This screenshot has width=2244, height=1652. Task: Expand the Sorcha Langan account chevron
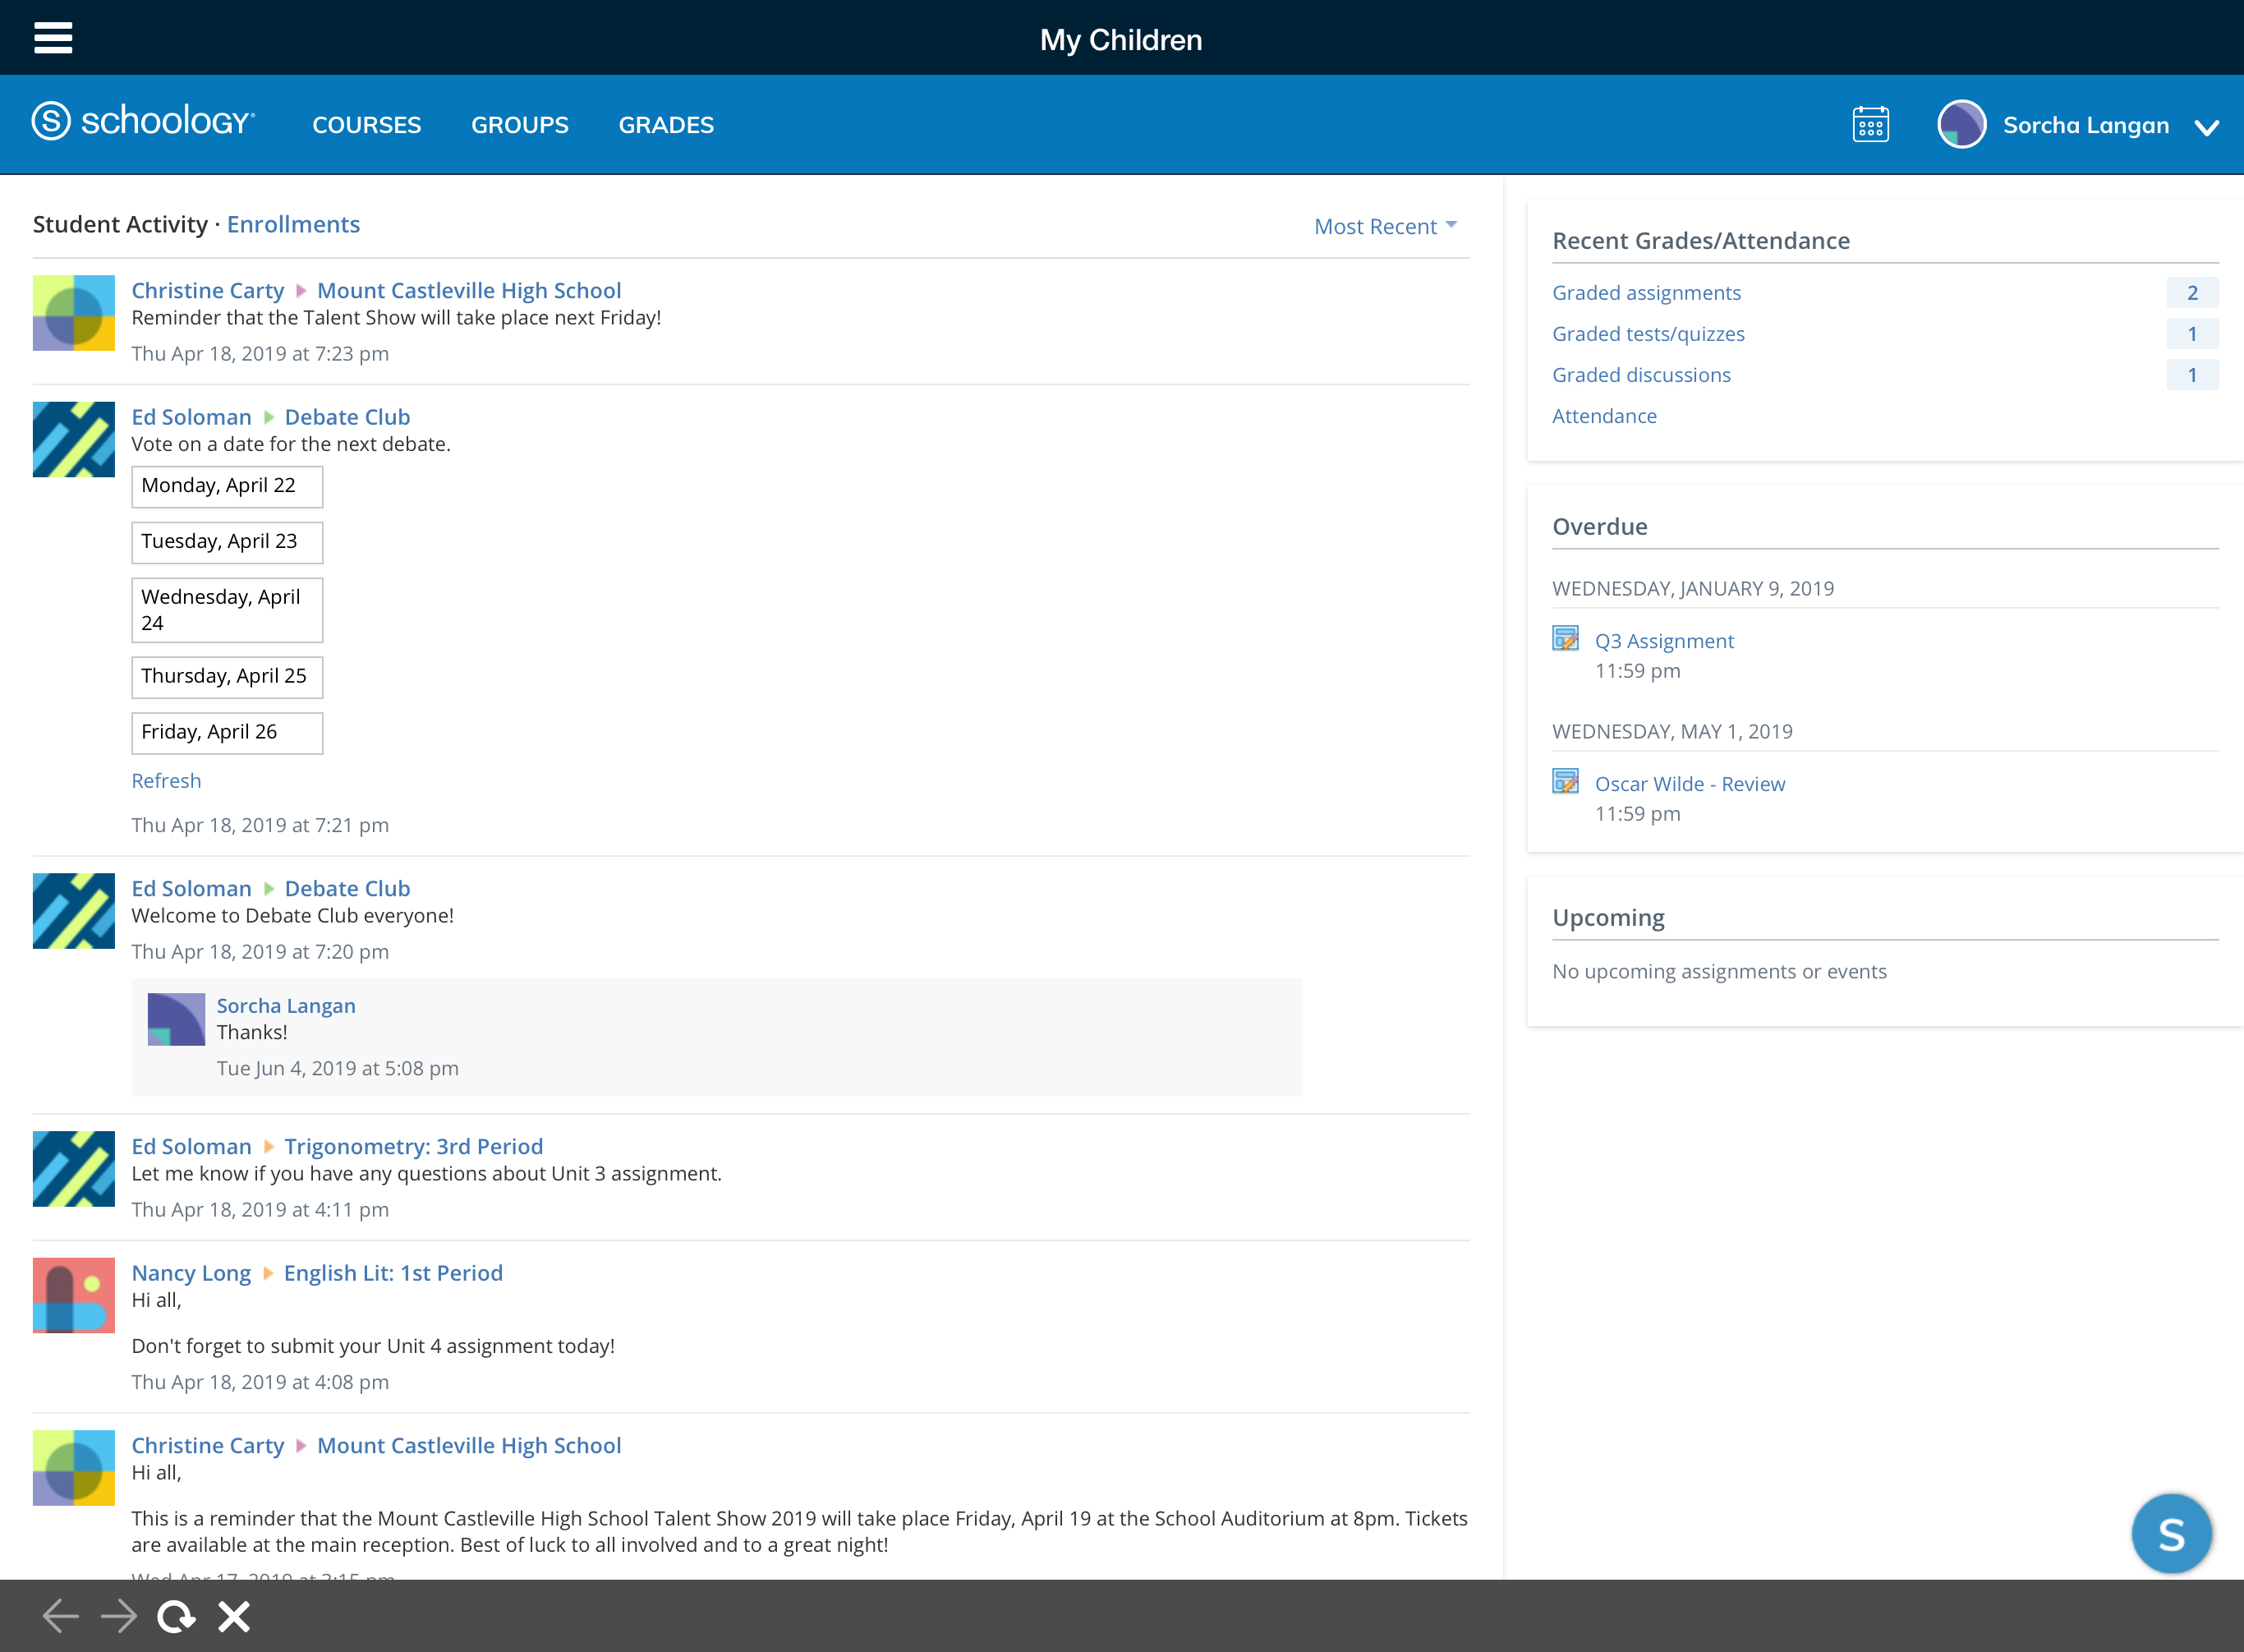point(2206,127)
